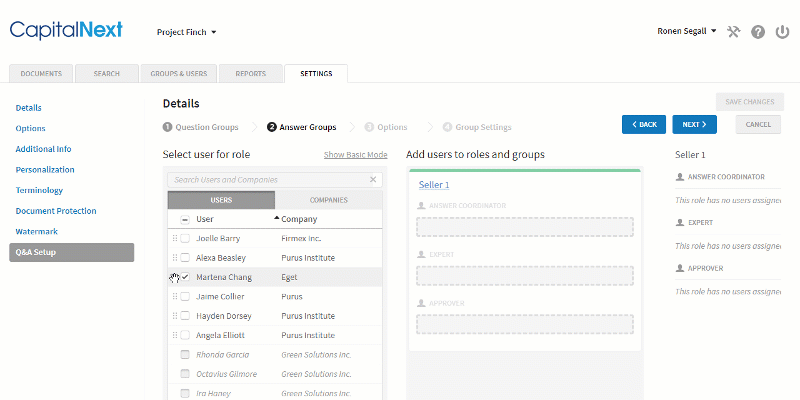Sort by the User column header
This screenshot has height=400, width=800.
pyautogui.click(x=205, y=219)
